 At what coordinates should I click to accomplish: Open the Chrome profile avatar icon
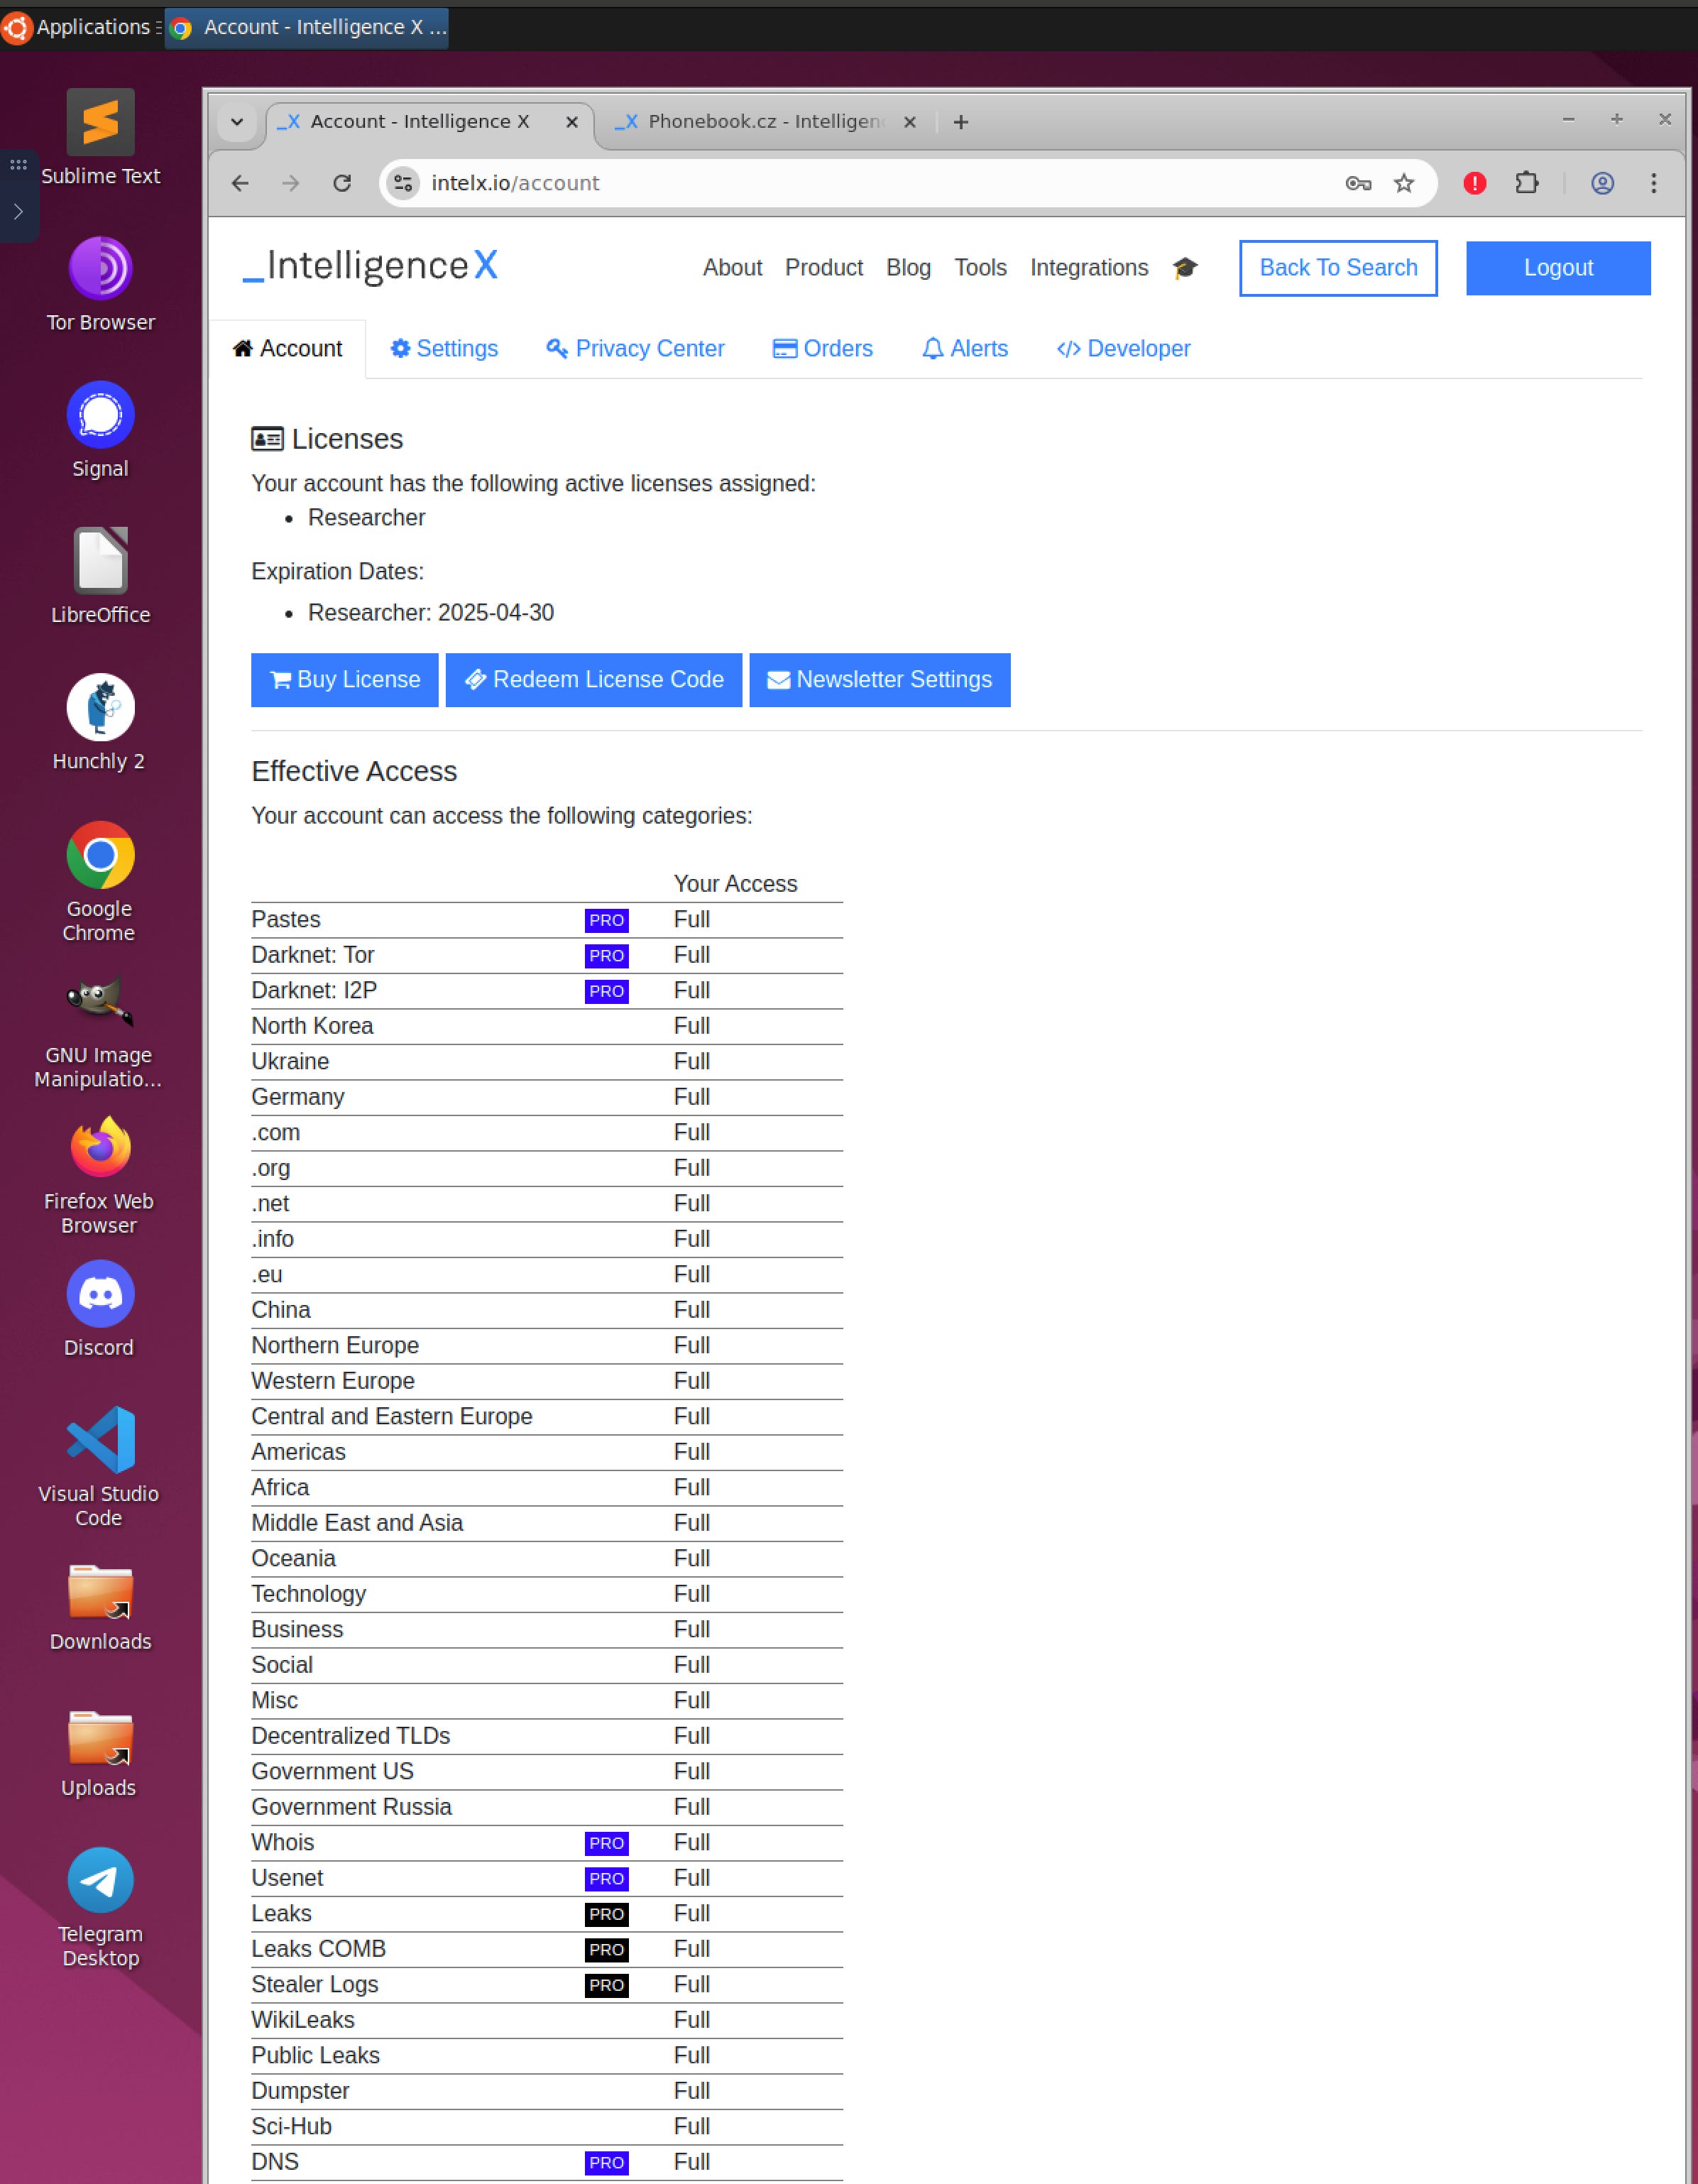pyautogui.click(x=1602, y=183)
